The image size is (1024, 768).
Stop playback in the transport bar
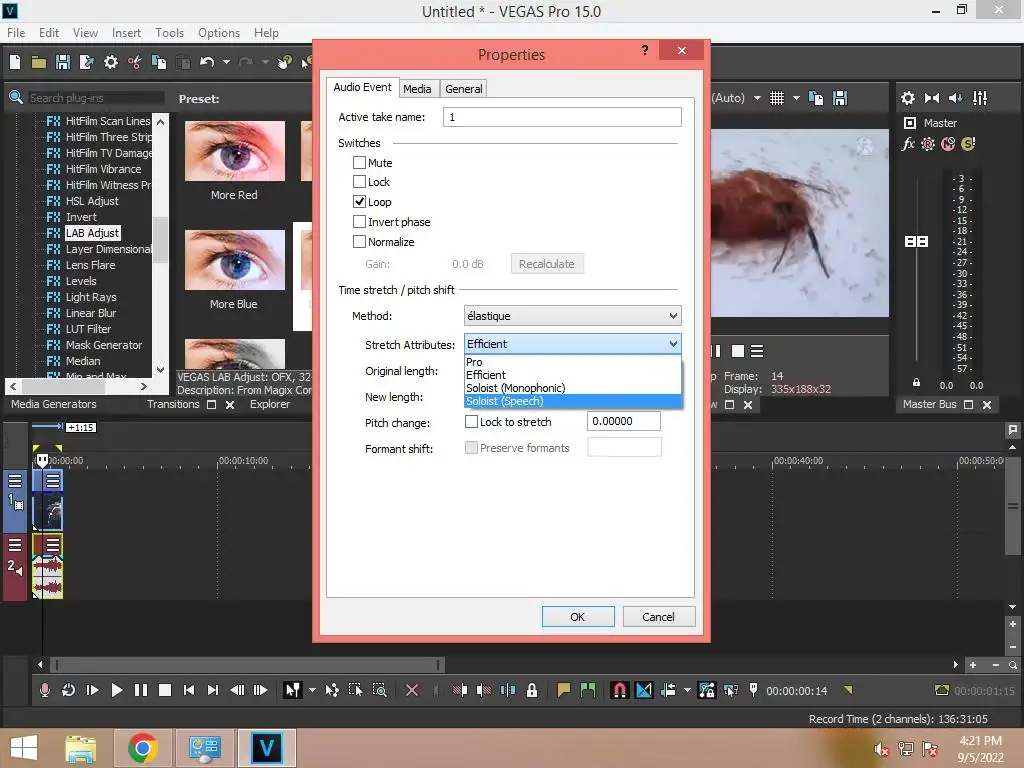tap(165, 690)
